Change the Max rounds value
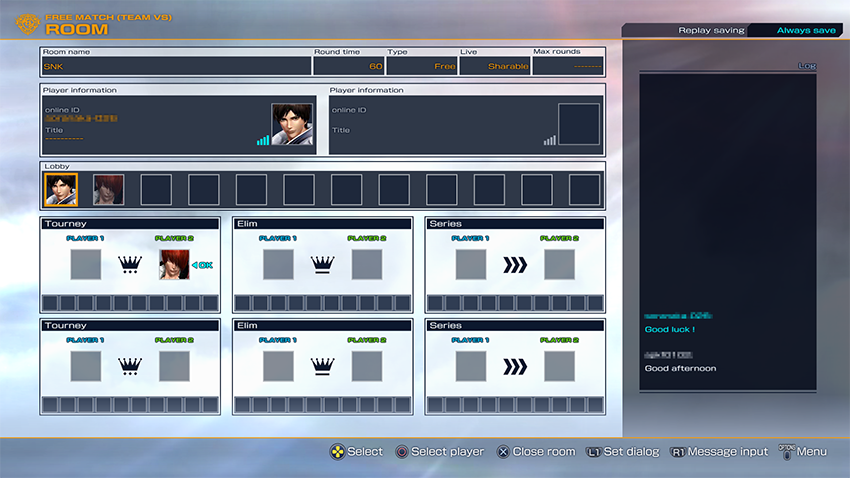Screen dimensions: 850x478 (568, 66)
